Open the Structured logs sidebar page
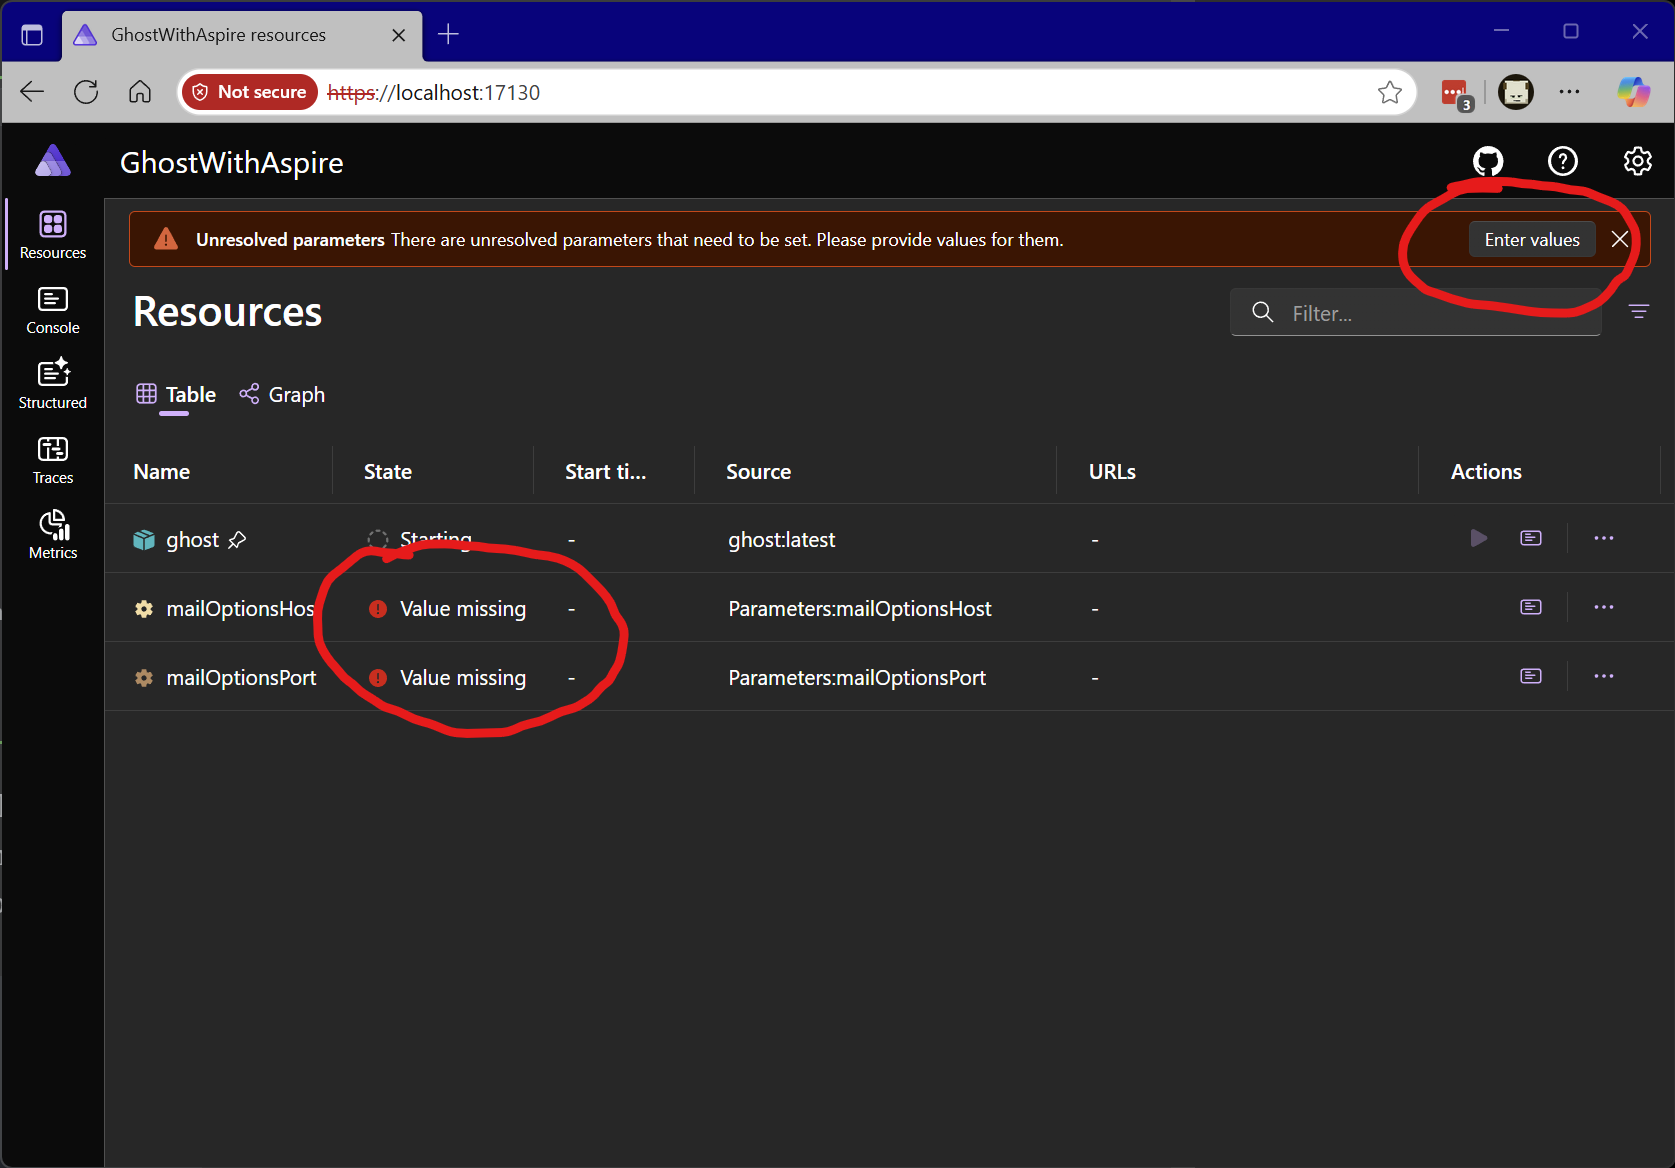The height and width of the screenshot is (1168, 1675). 53,385
